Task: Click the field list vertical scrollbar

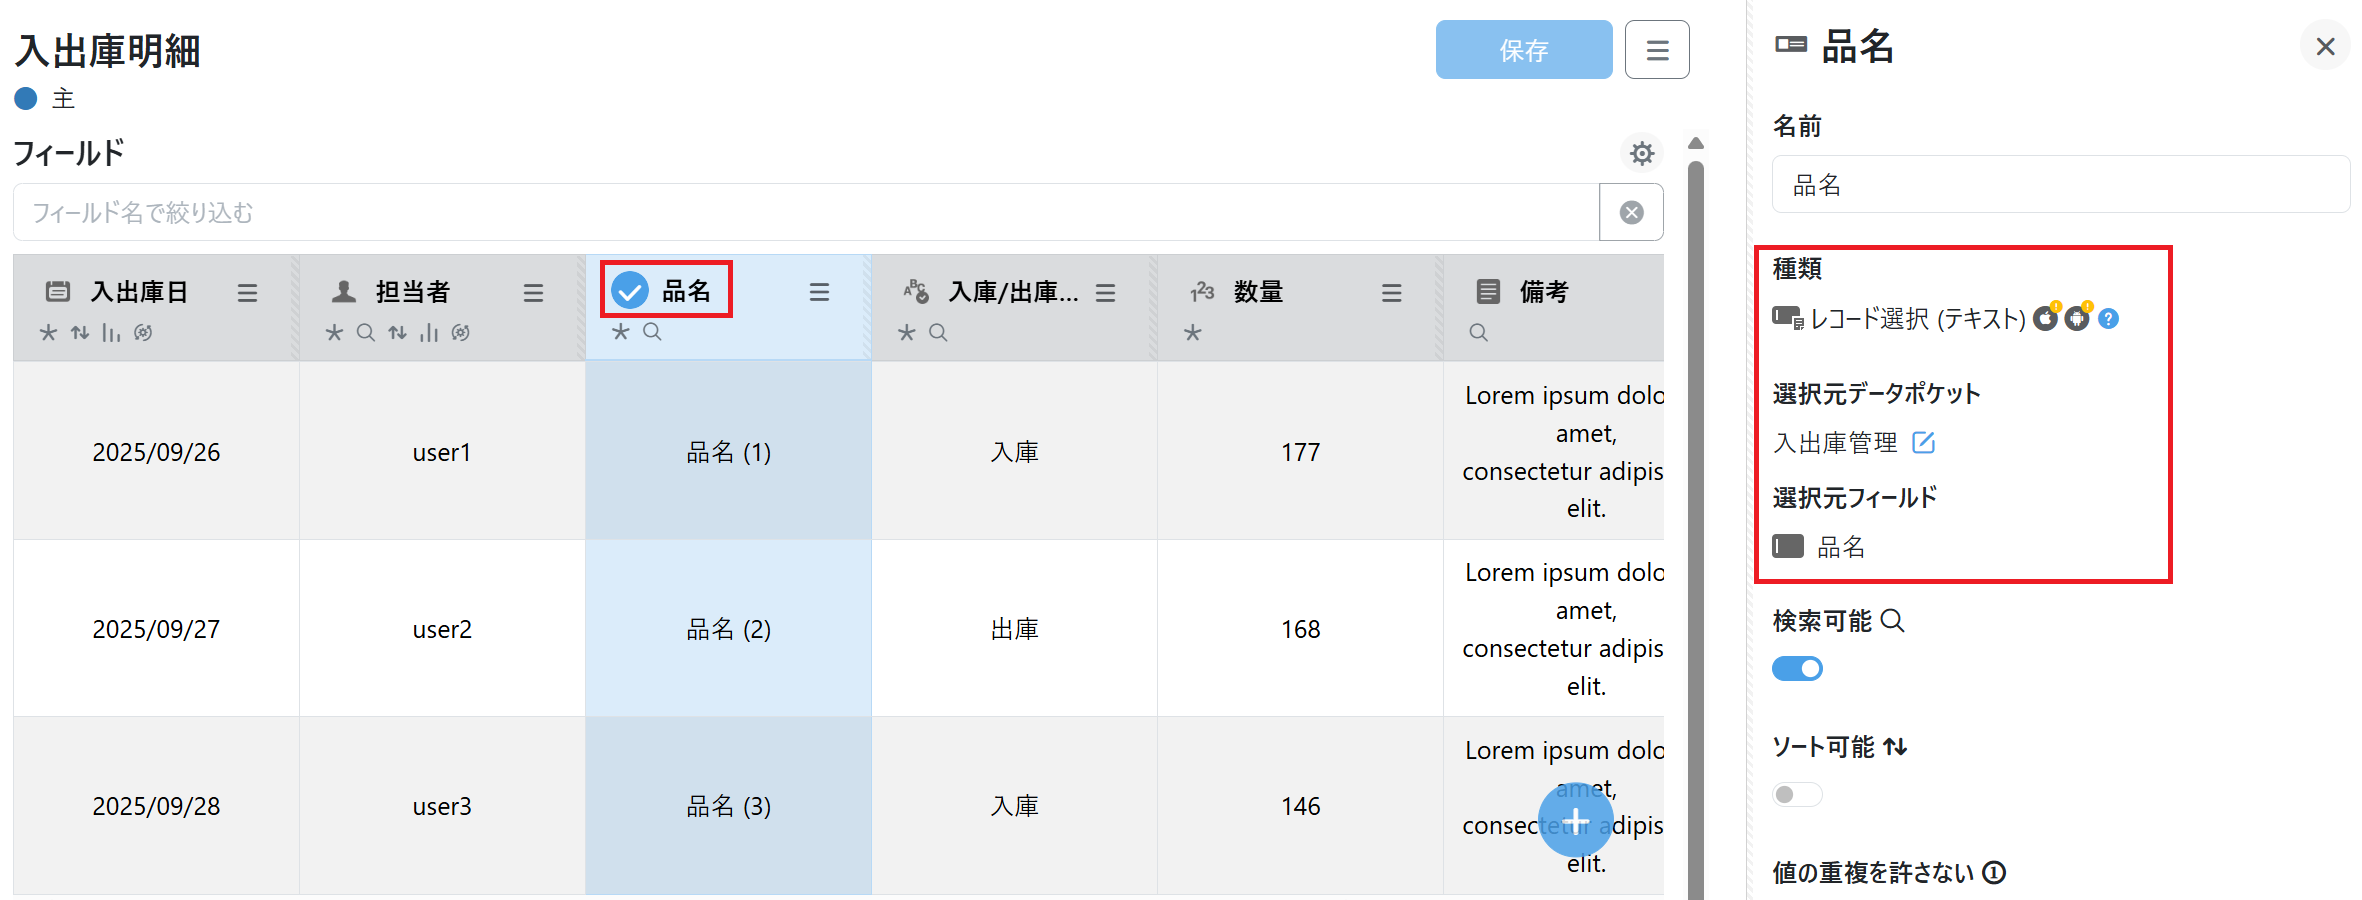Action: tap(1695, 500)
